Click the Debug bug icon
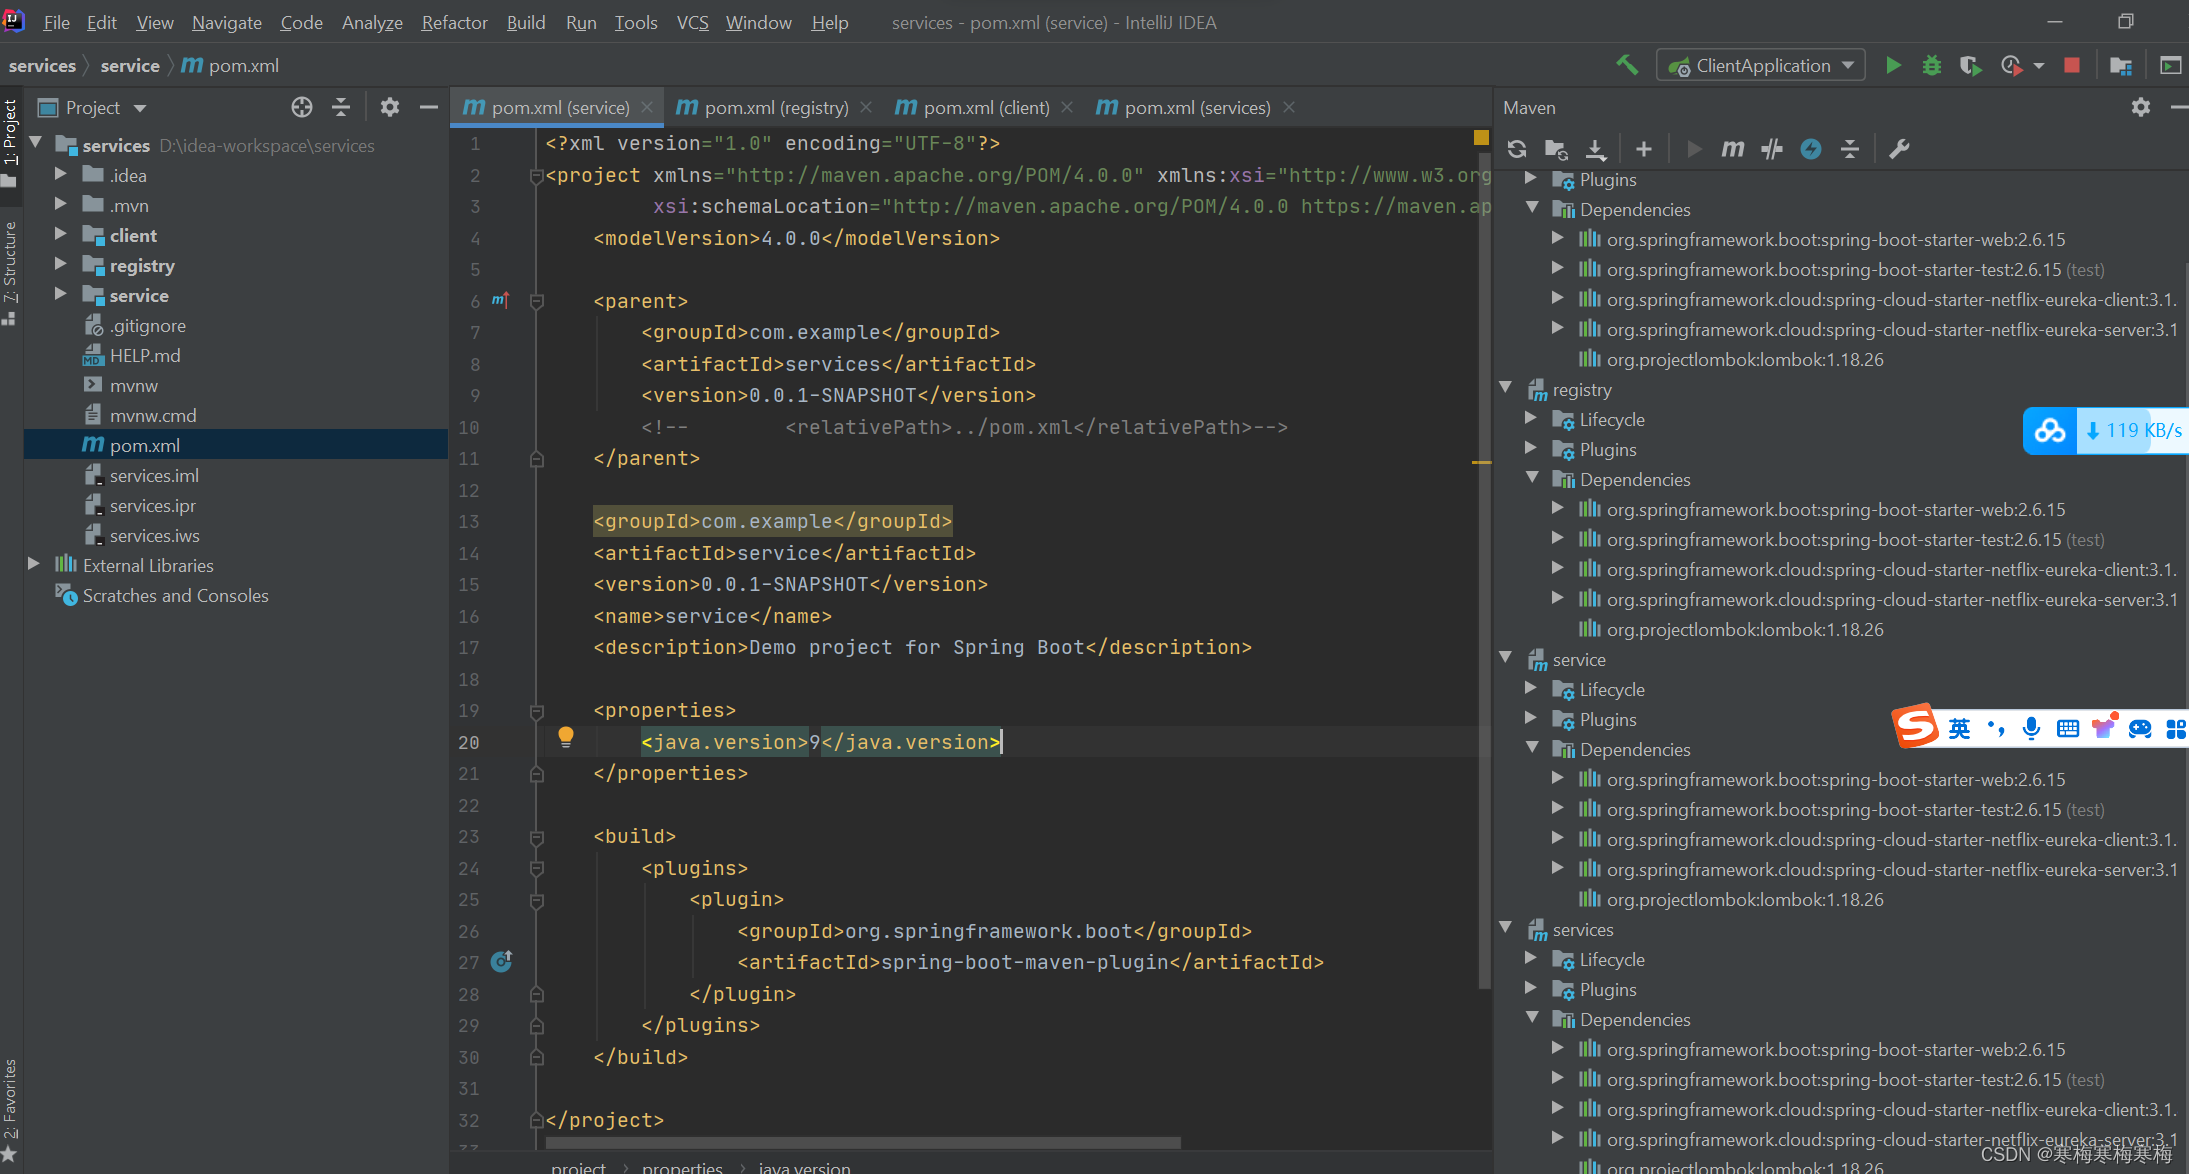The image size is (2189, 1174). [x=1931, y=66]
